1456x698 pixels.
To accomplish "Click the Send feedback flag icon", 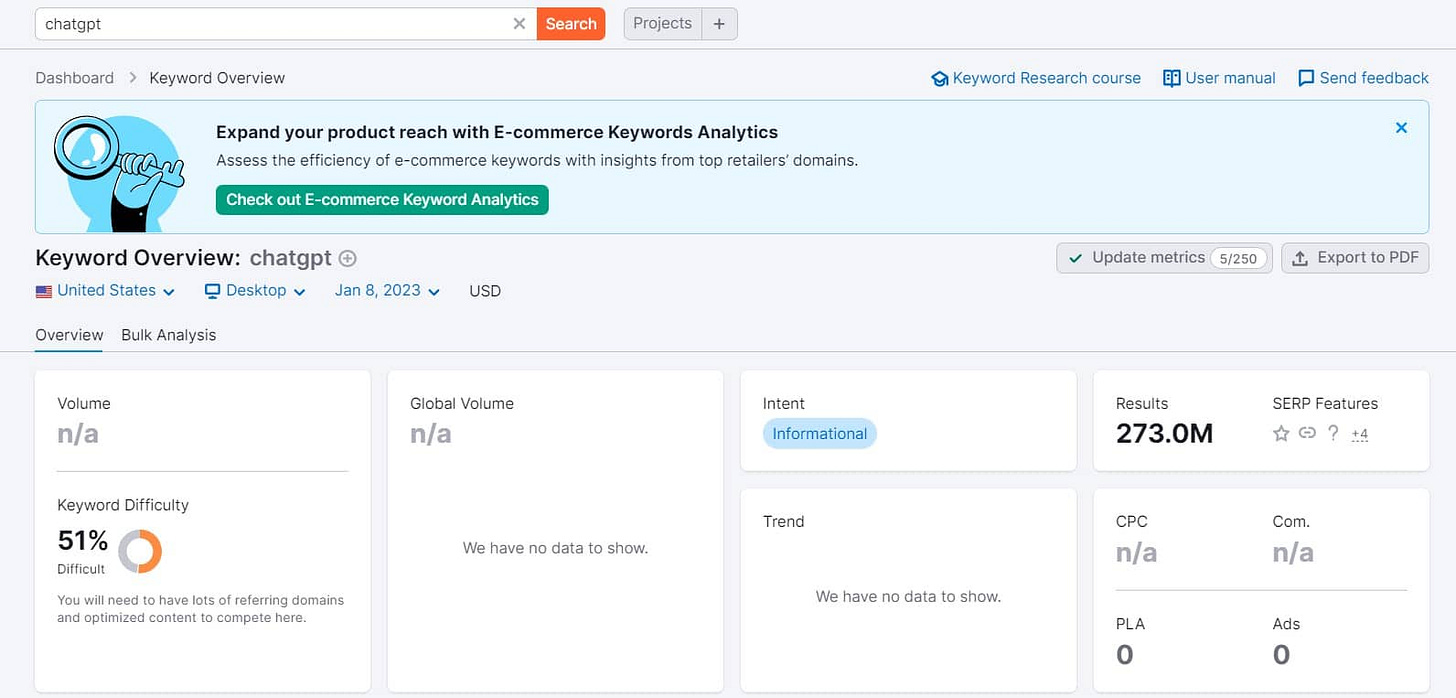I will pos(1306,77).
